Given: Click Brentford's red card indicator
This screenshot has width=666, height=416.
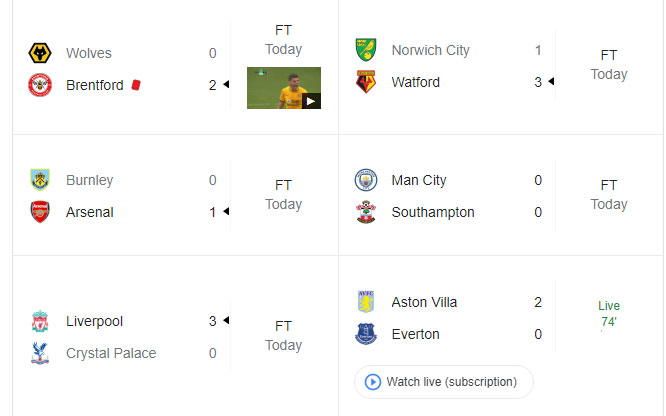Looking at the screenshot, I should click(x=136, y=85).
